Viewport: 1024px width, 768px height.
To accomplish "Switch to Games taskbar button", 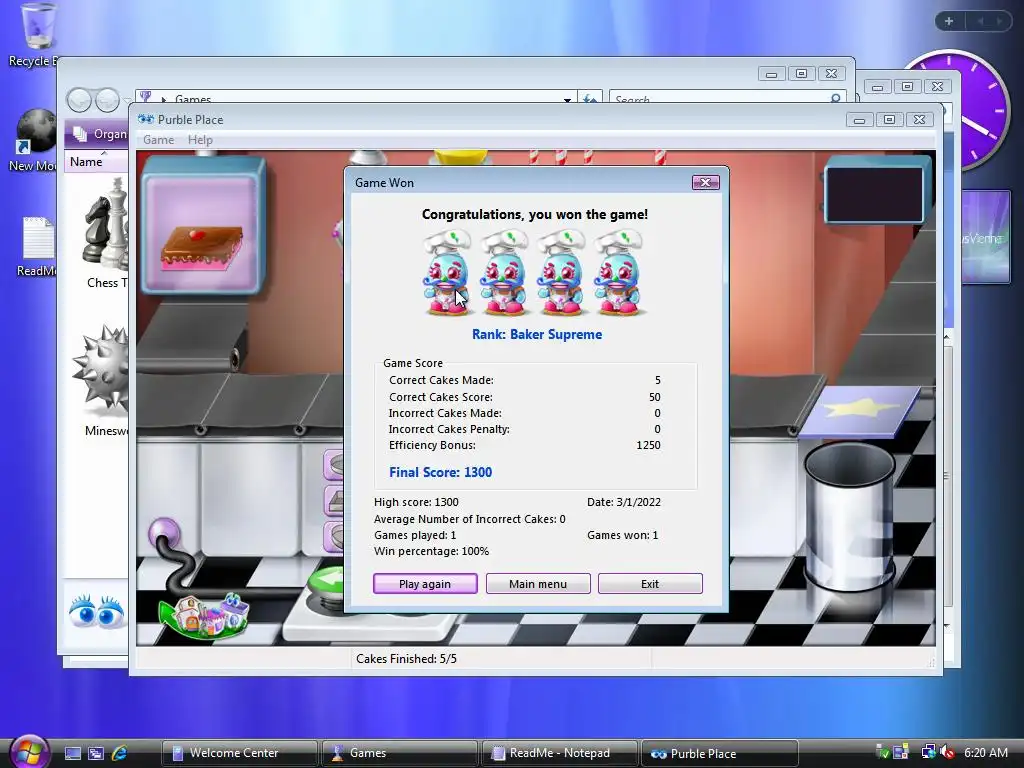I will pyautogui.click(x=400, y=753).
